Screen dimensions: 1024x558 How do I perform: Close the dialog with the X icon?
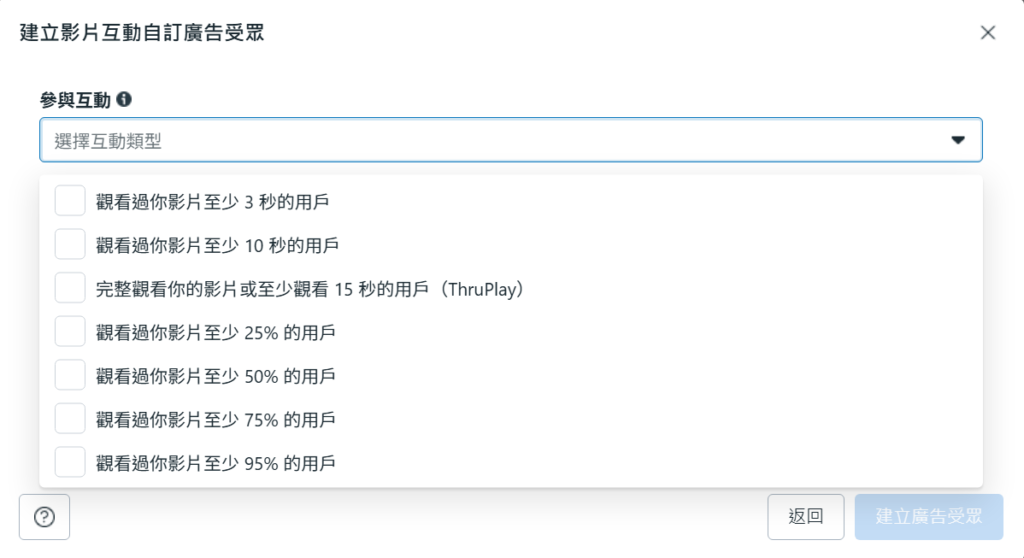coord(988,32)
